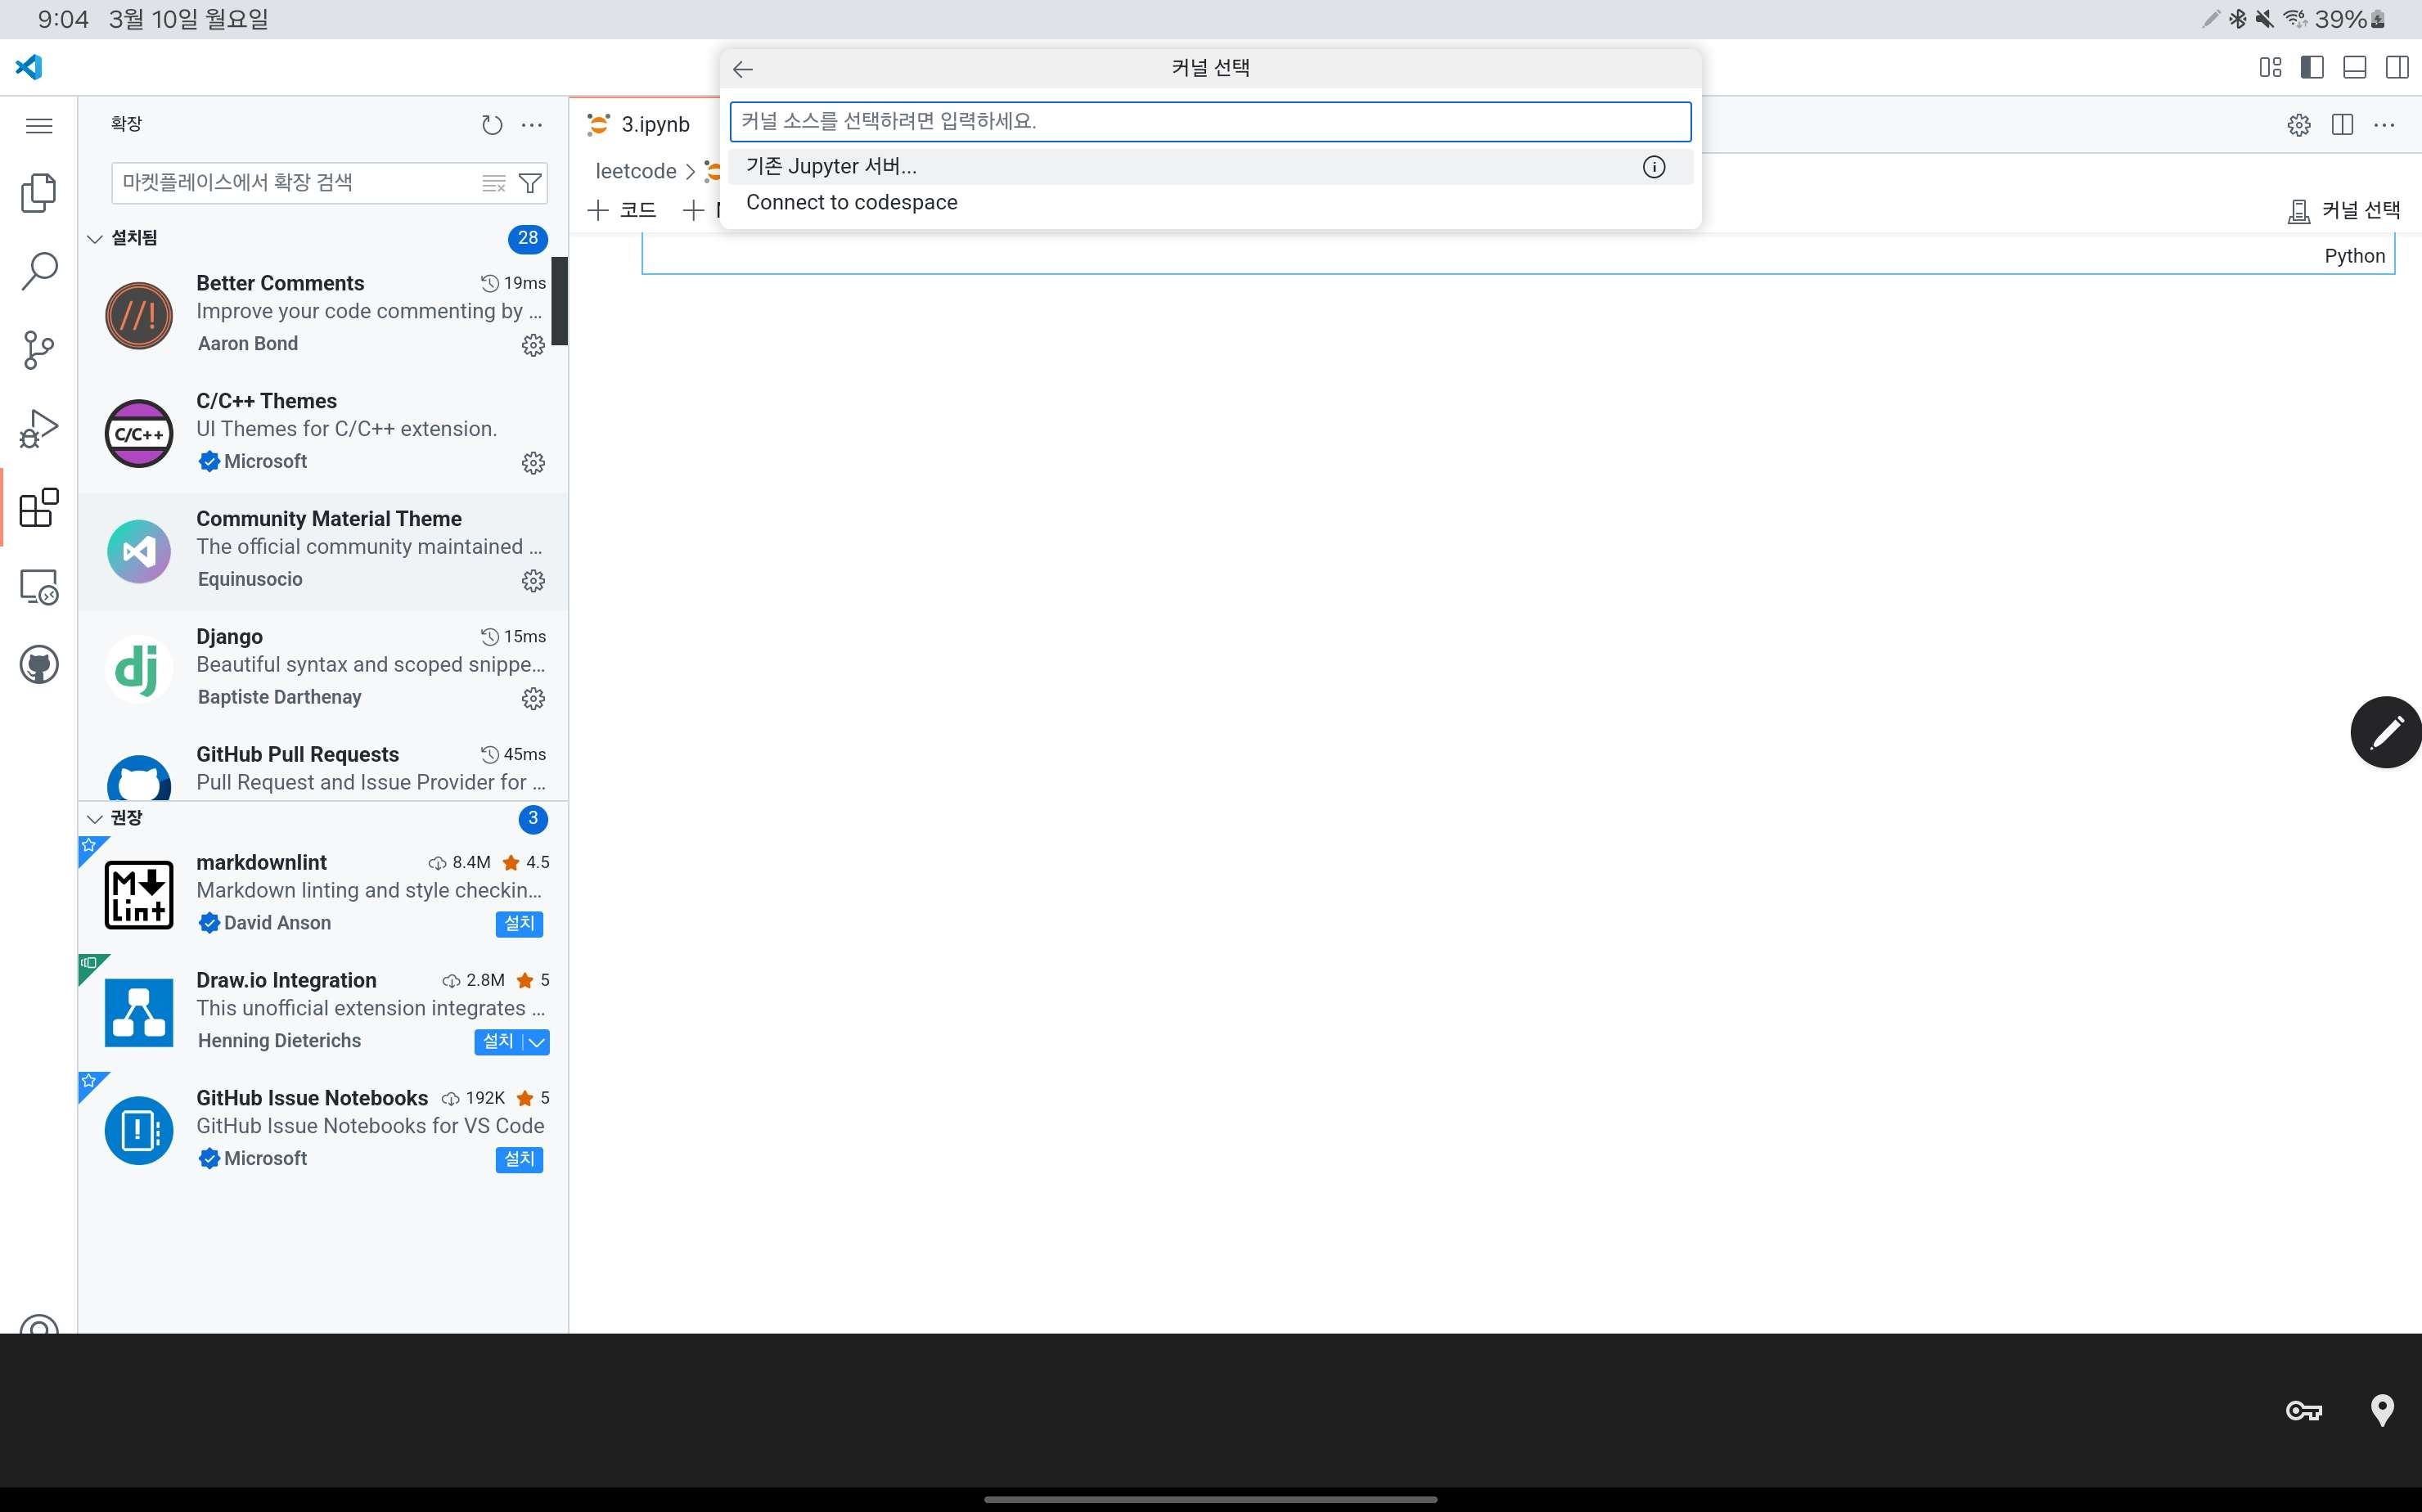The height and width of the screenshot is (1512, 2422).
Task: Open Community Material Theme manage gear
Action: [533, 581]
